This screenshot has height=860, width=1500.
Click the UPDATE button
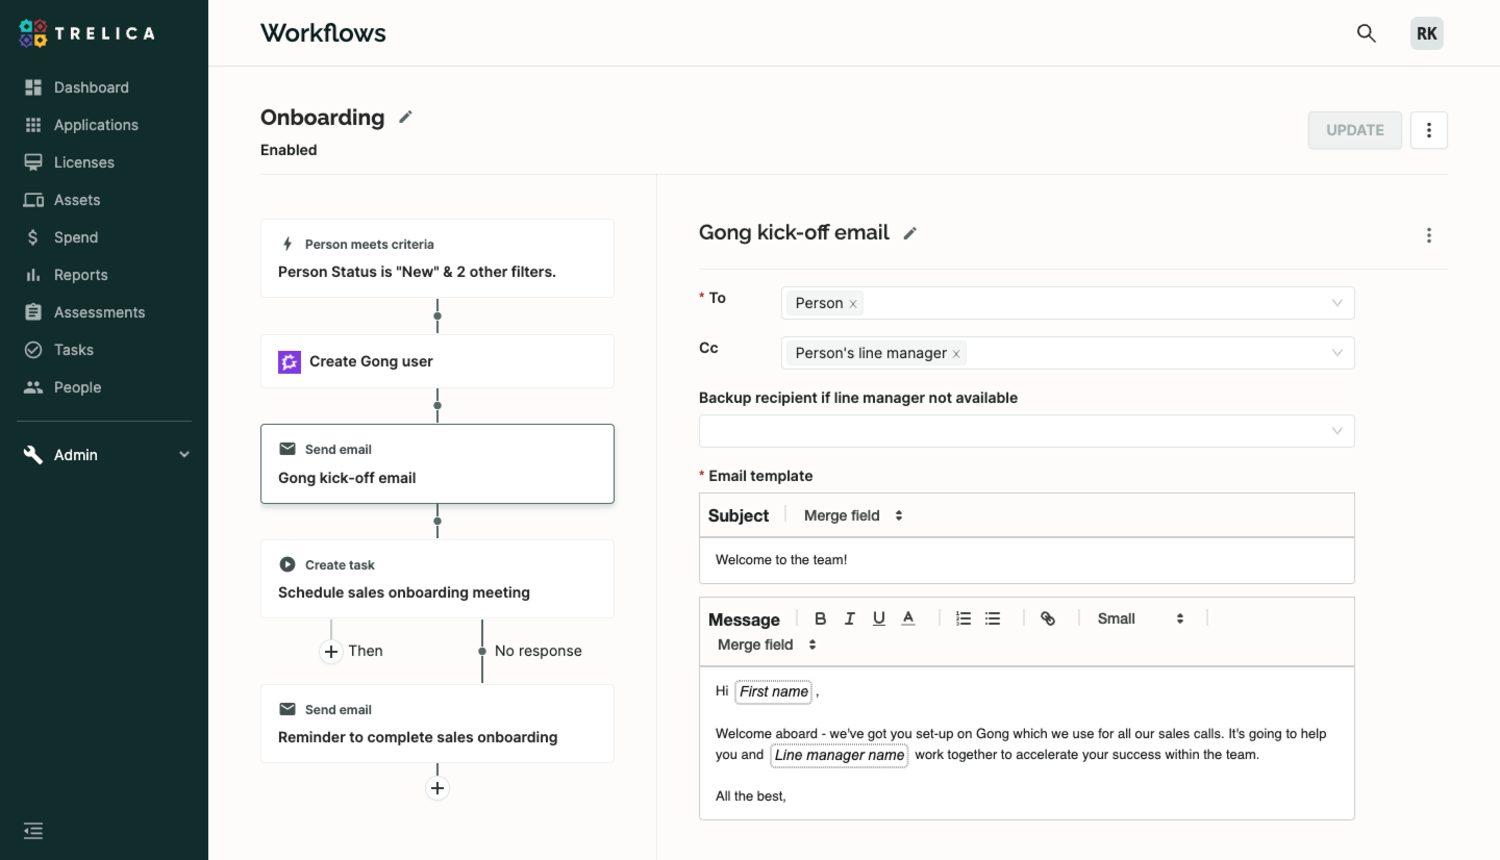pyautogui.click(x=1354, y=130)
